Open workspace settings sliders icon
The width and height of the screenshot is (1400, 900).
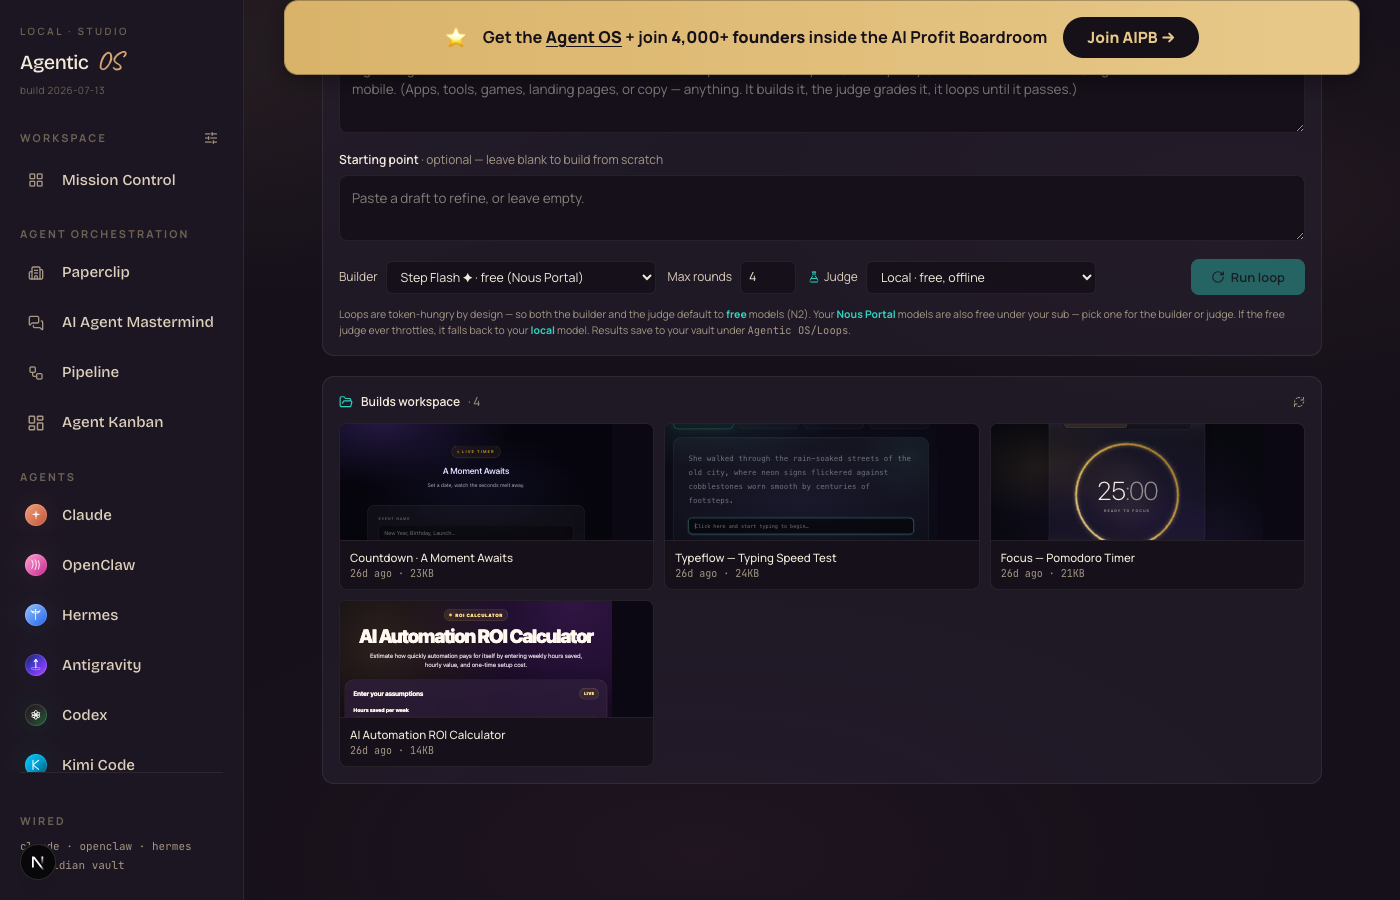(211, 138)
